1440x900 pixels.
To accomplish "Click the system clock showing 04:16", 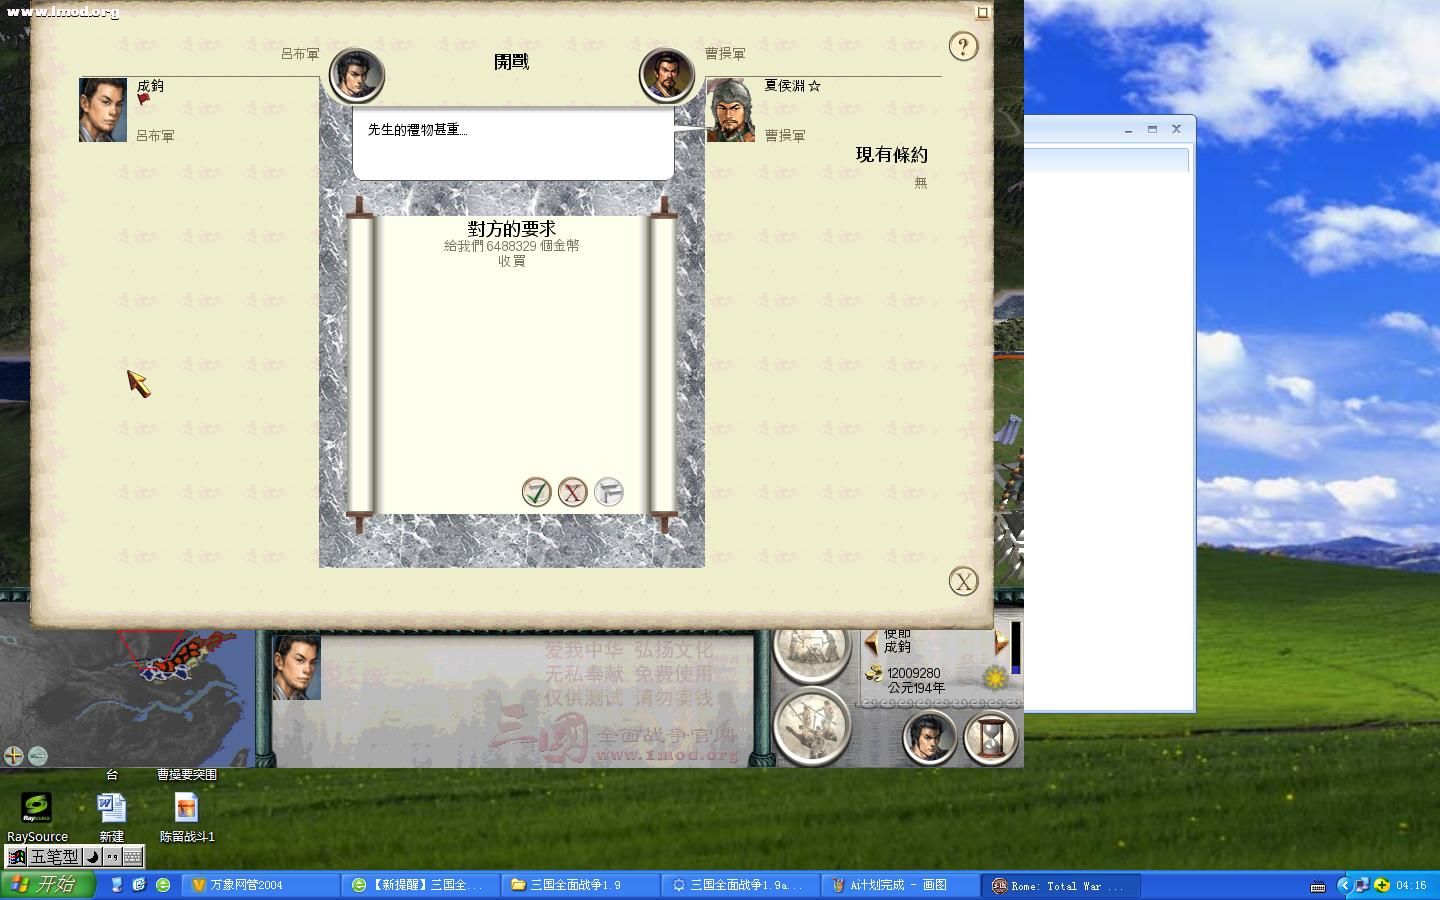I will [x=1411, y=885].
